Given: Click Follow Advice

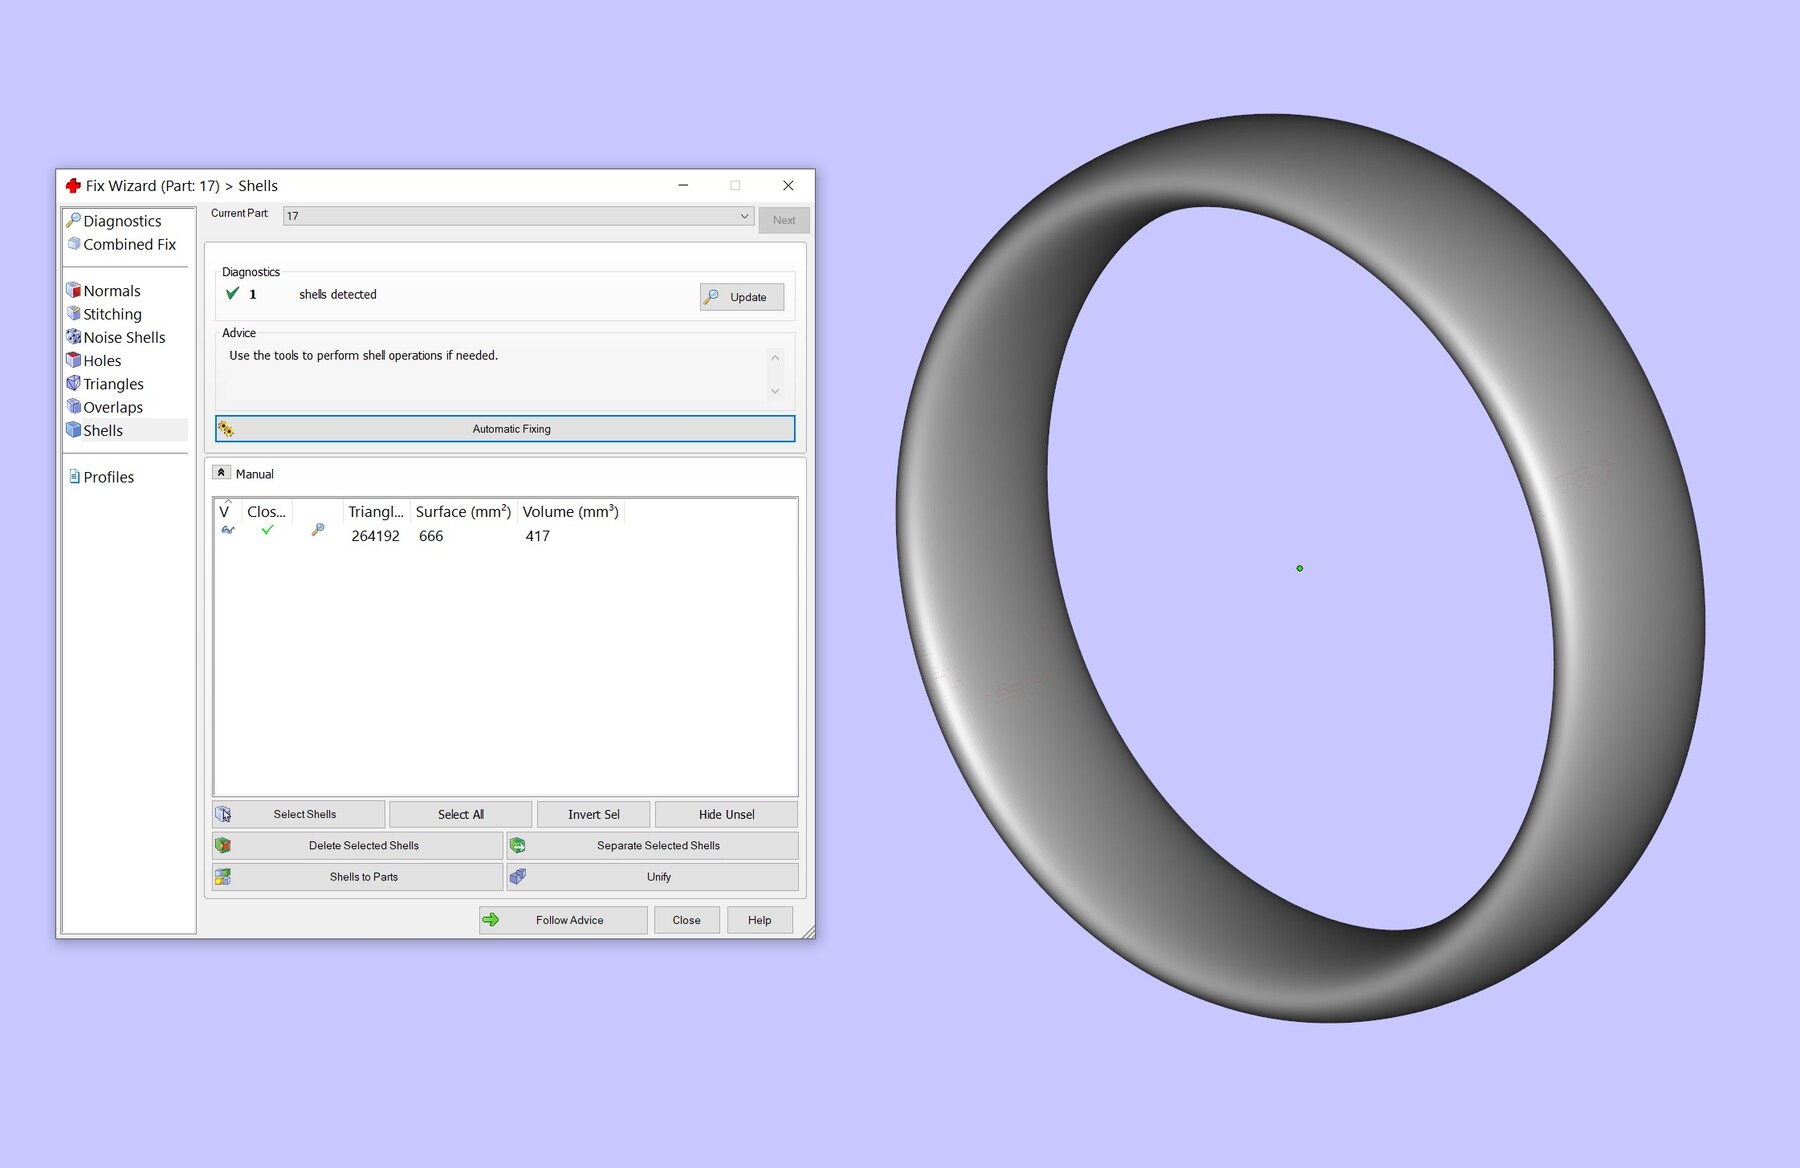Looking at the screenshot, I should tap(563, 920).
